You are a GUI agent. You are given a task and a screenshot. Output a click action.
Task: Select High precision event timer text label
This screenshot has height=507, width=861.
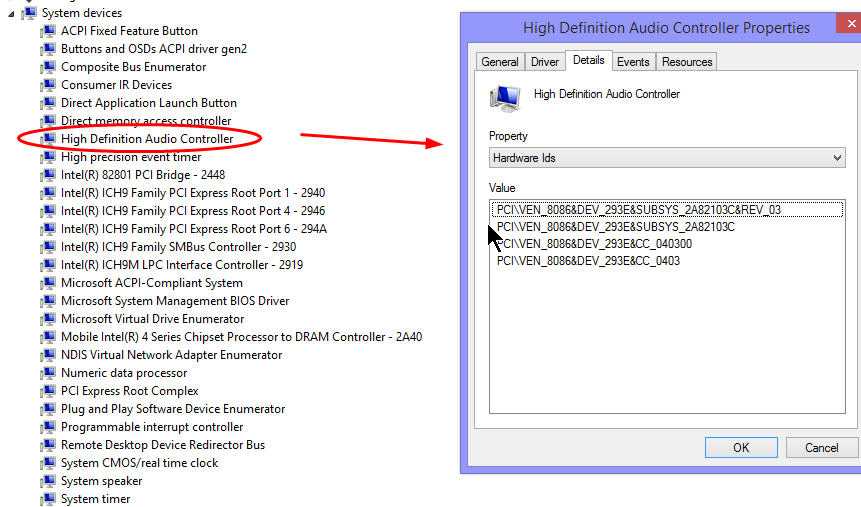(x=131, y=157)
